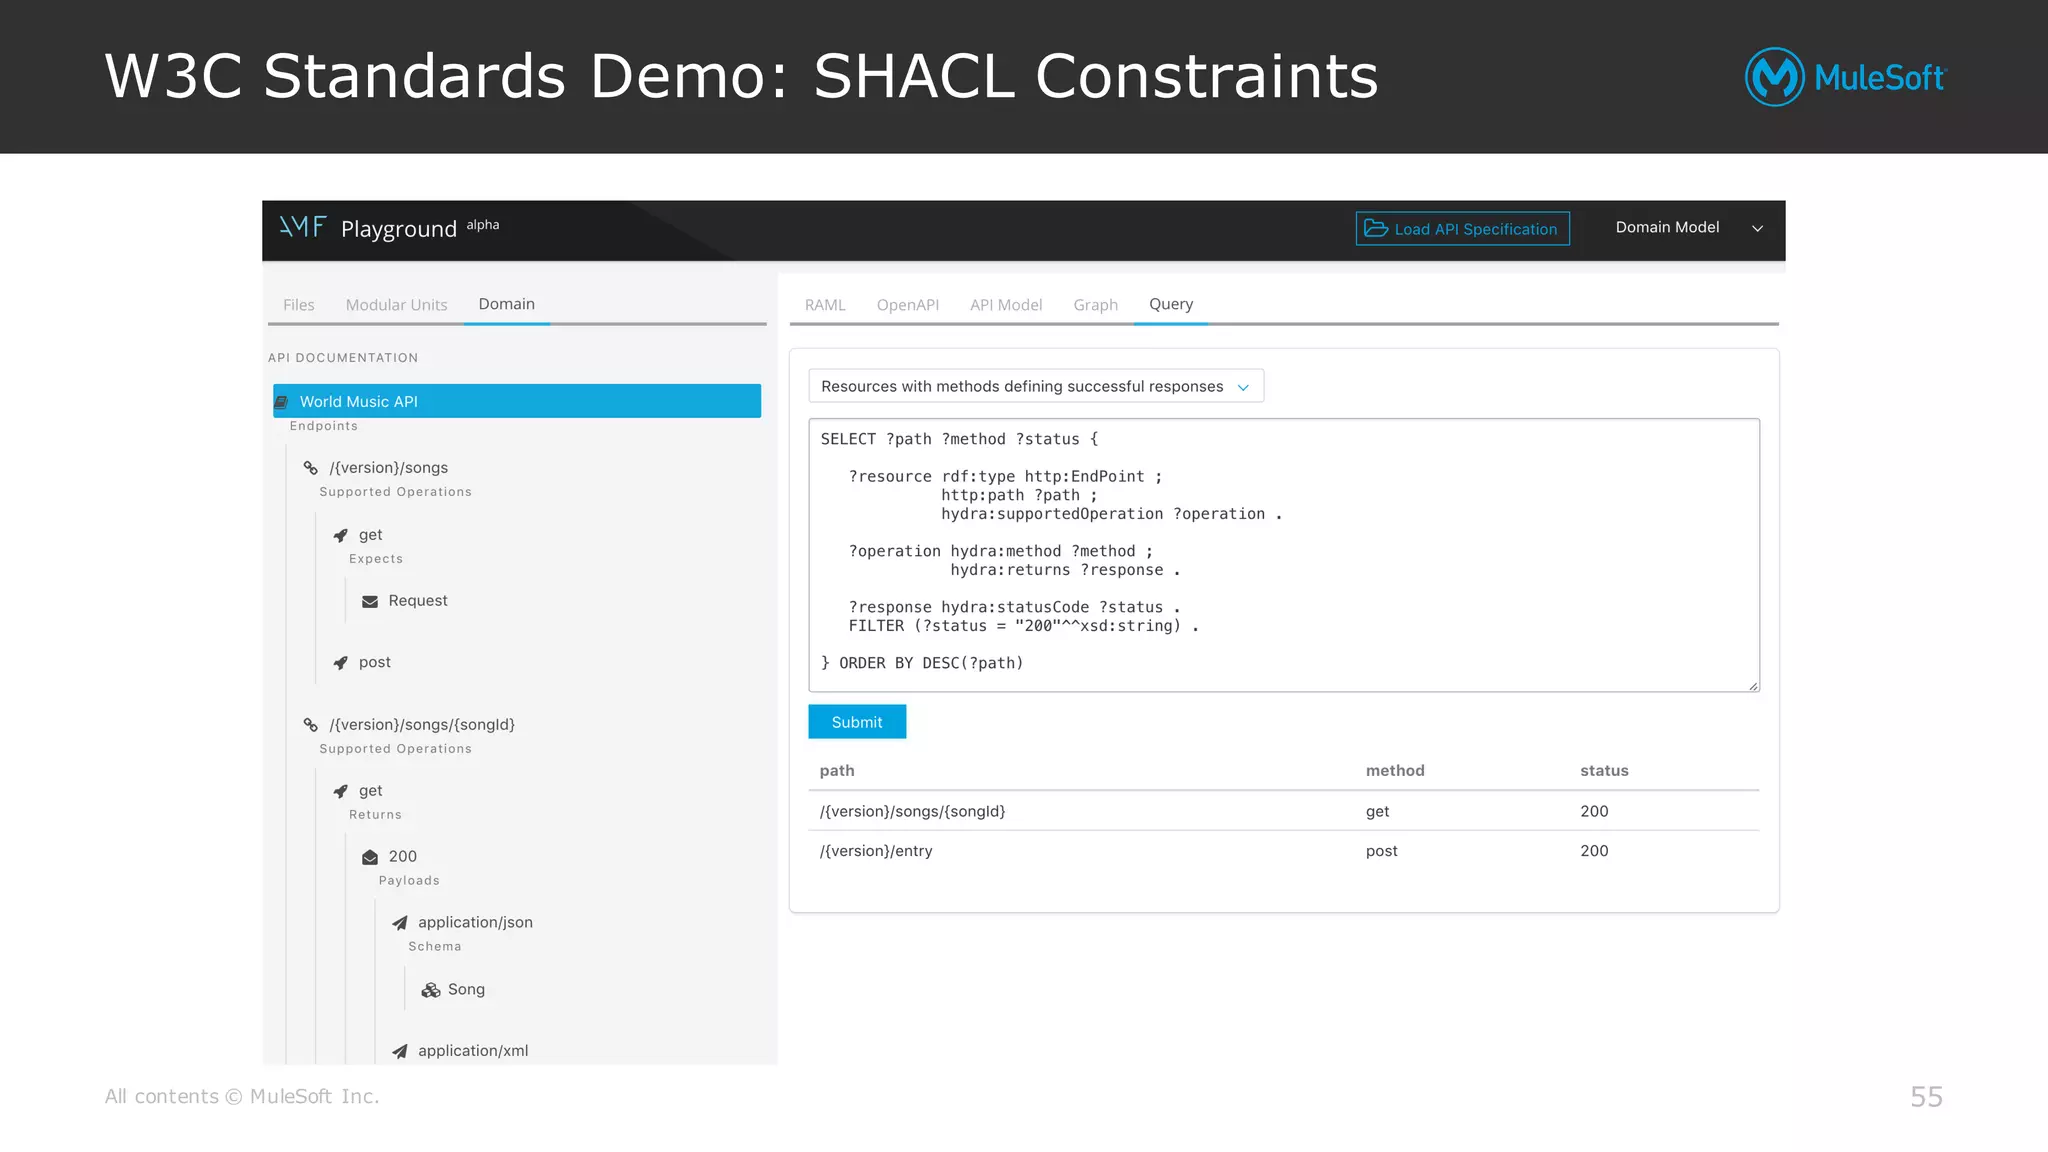Click the book icon beside World Music API
This screenshot has height=1152, width=2048.
point(282,402)
